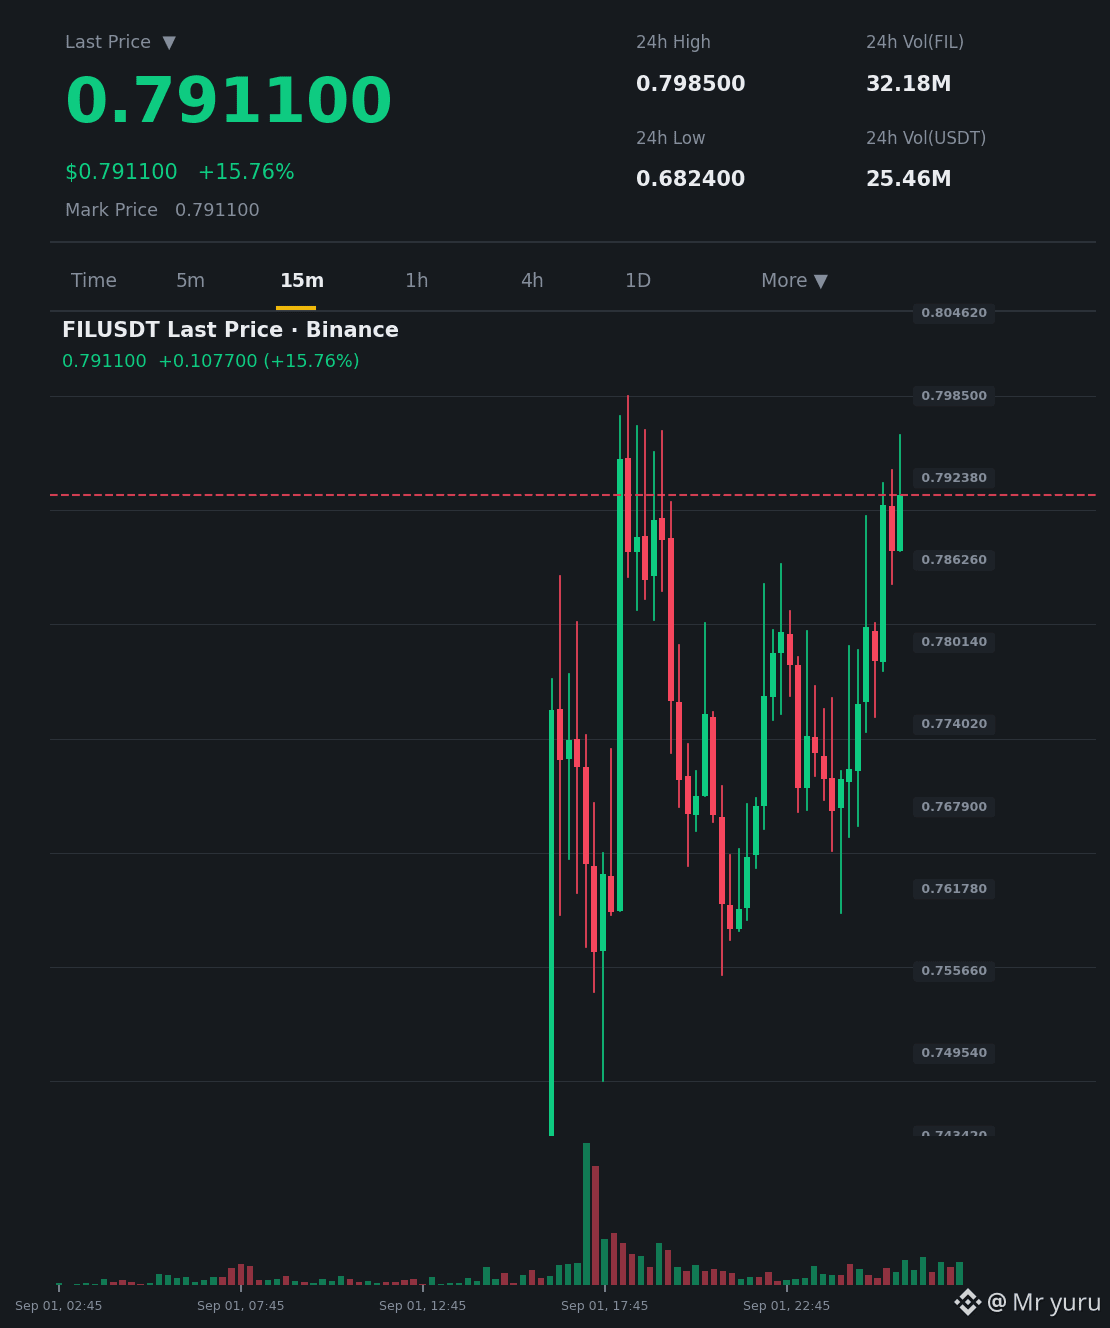The image size is (1110, 1328).
Task: Click the 24h Vol(USDT) value 25.46M
Action: tap(908, 179)
